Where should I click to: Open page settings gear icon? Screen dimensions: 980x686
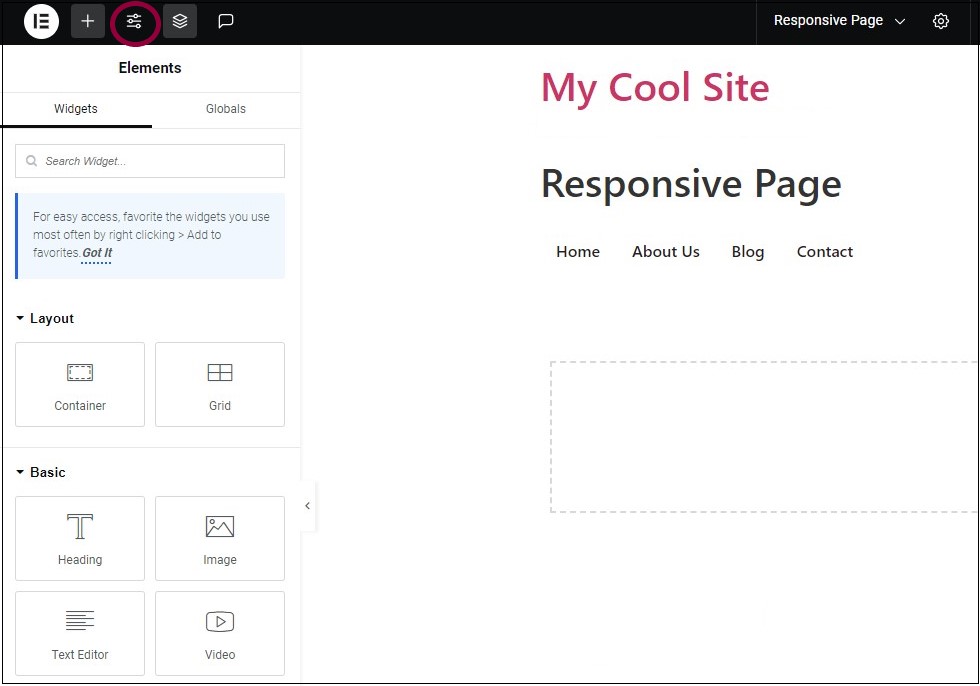(940, 21)
